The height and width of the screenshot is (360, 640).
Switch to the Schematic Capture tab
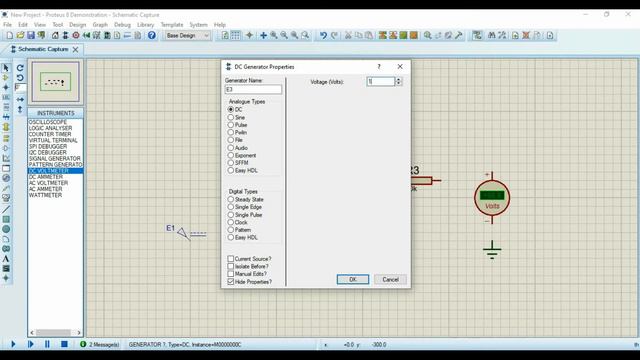click(43, 49)
